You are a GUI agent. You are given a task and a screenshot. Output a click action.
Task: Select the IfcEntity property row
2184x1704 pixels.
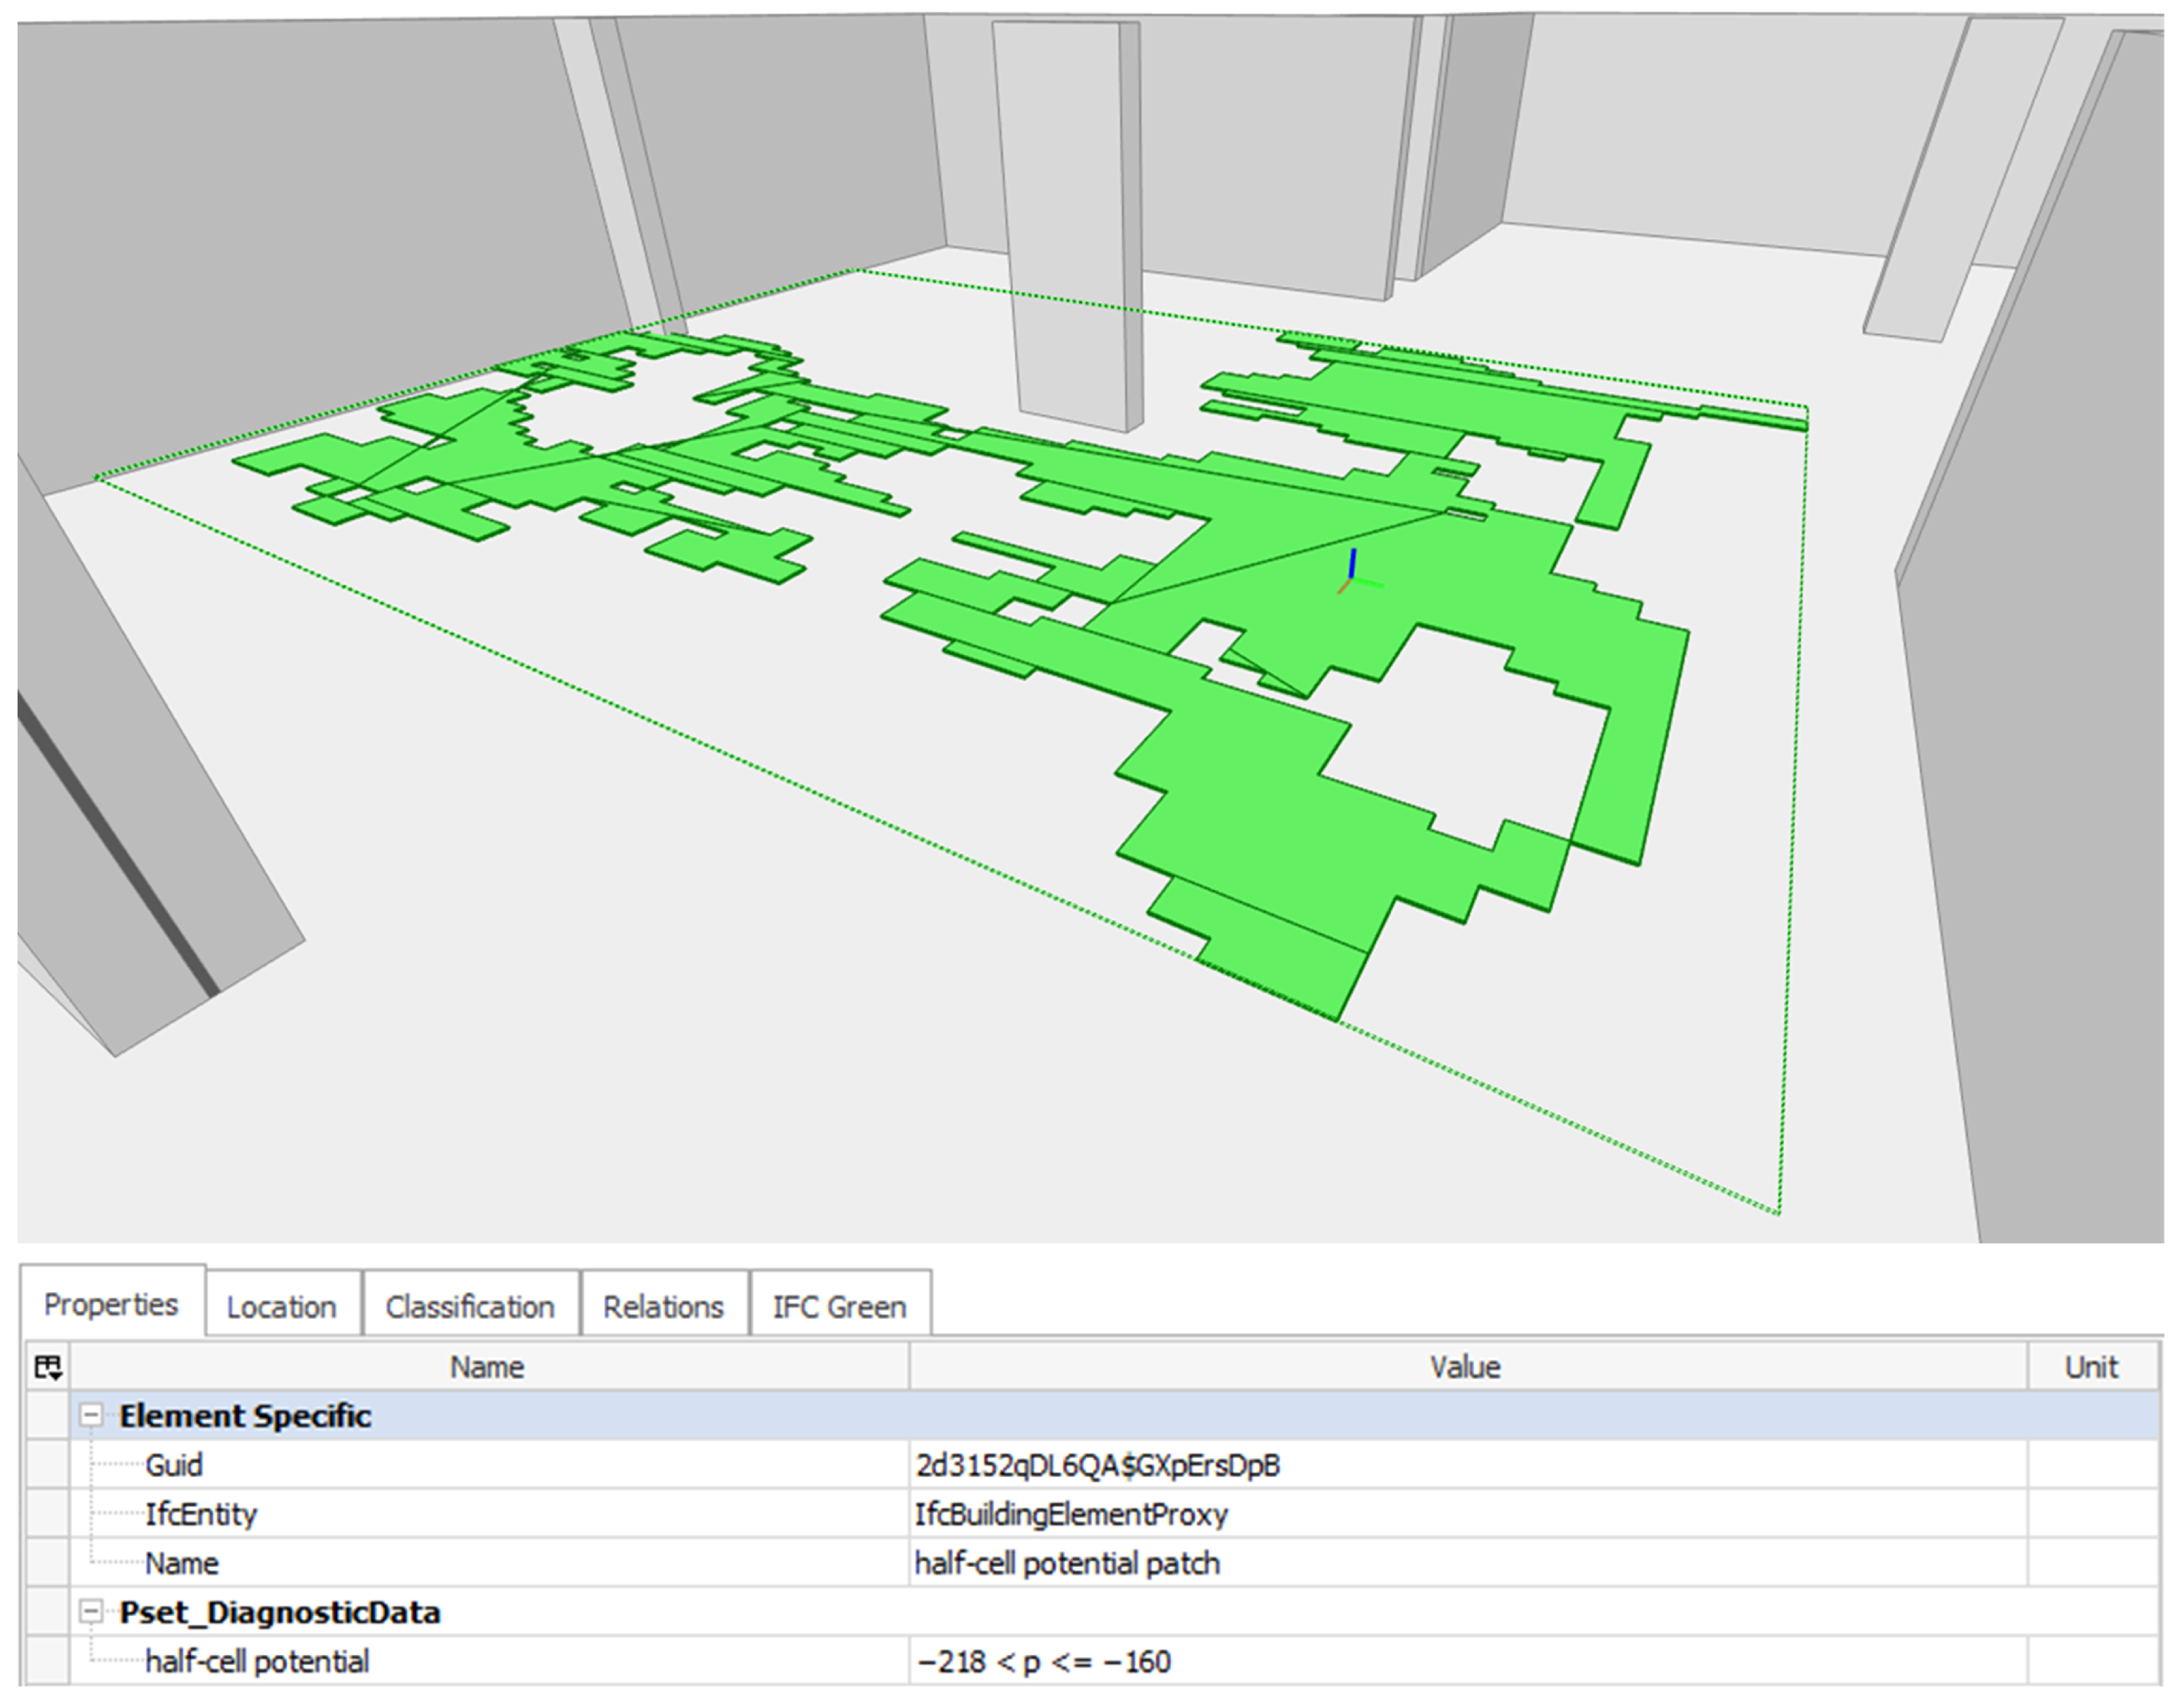coord(1092,1513)
